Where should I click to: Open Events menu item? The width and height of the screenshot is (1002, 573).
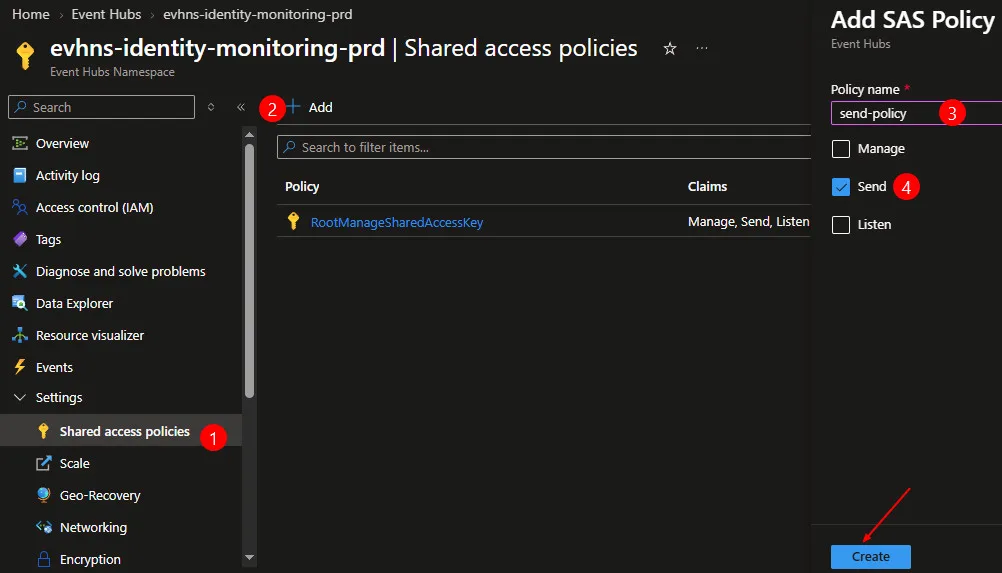pyautogui.click(x=54, y=367)
